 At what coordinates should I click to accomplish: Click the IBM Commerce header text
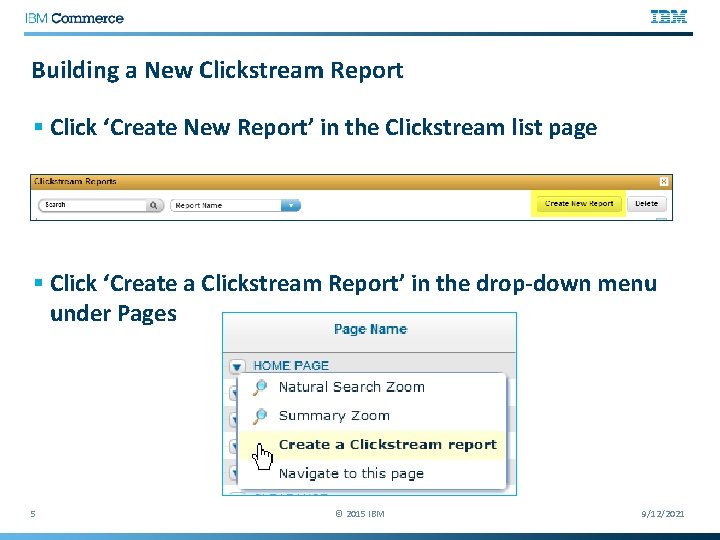(x=74, y=18)
